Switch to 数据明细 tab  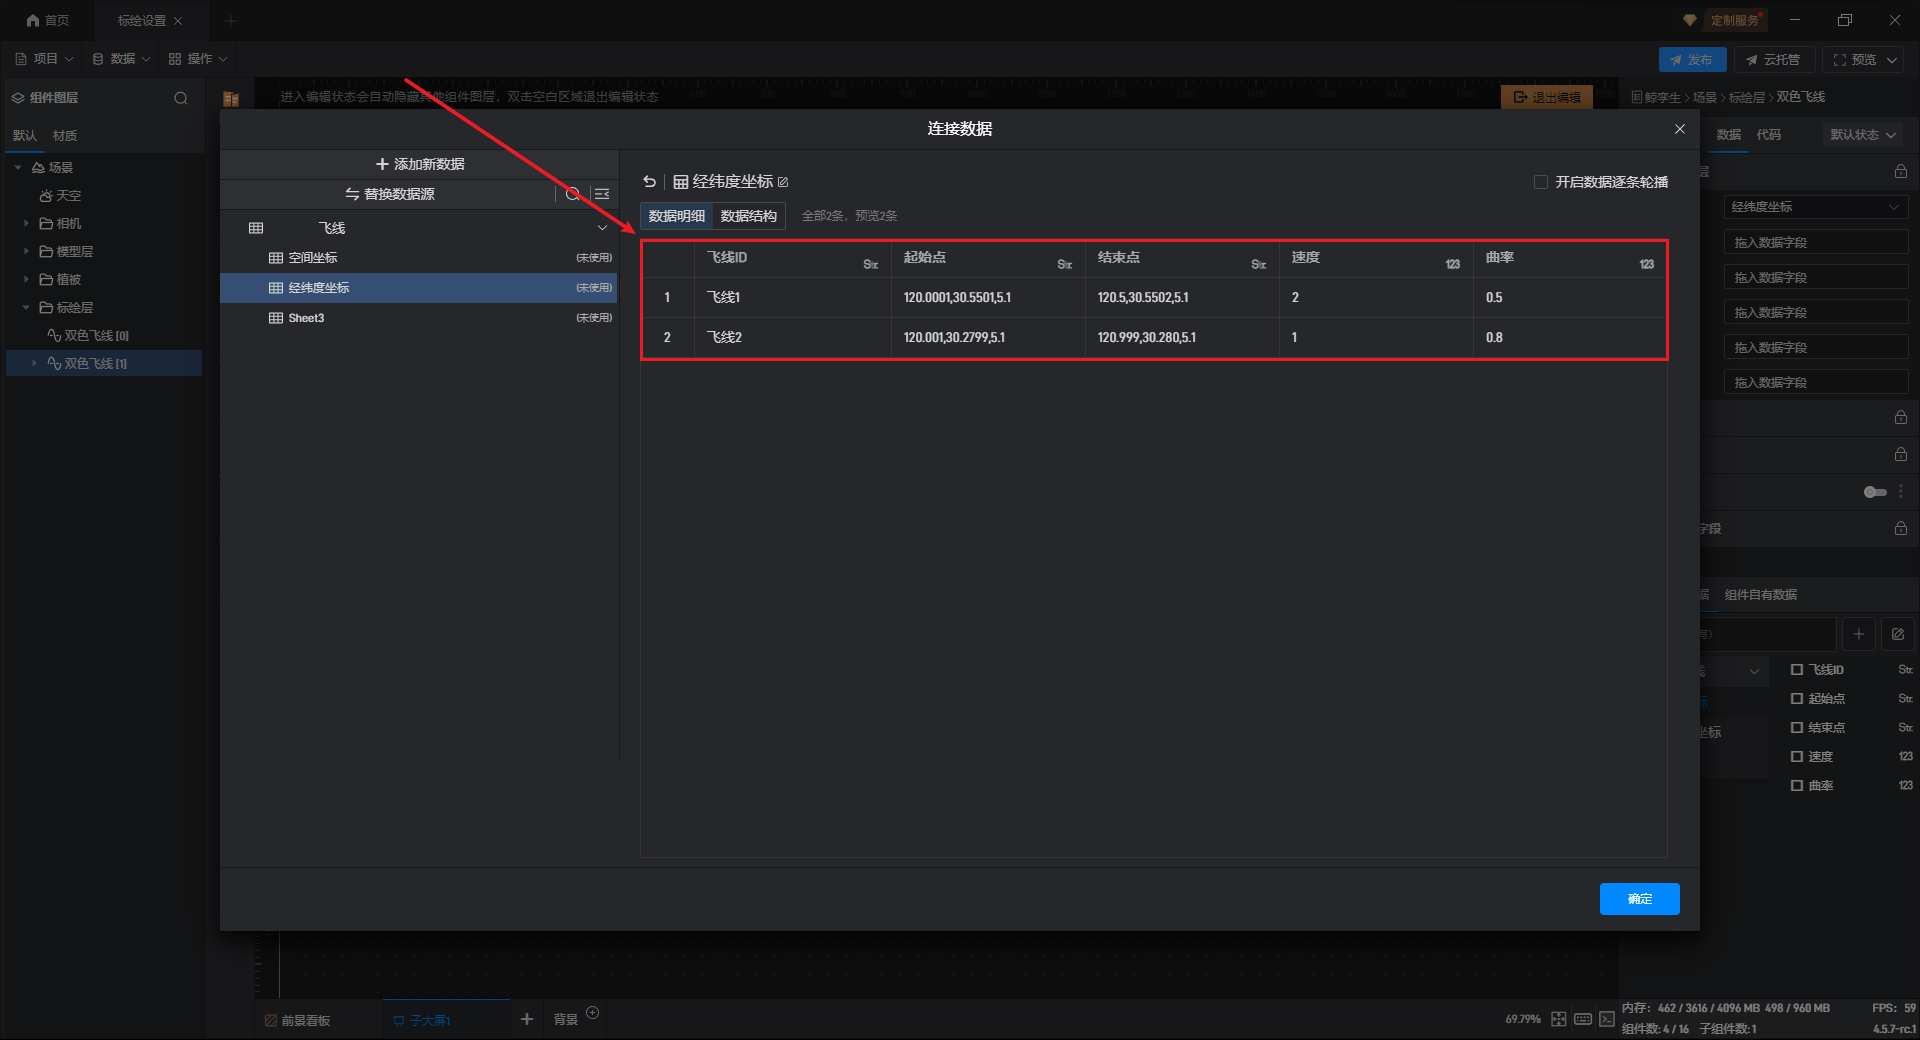click(x=677, y=216)
